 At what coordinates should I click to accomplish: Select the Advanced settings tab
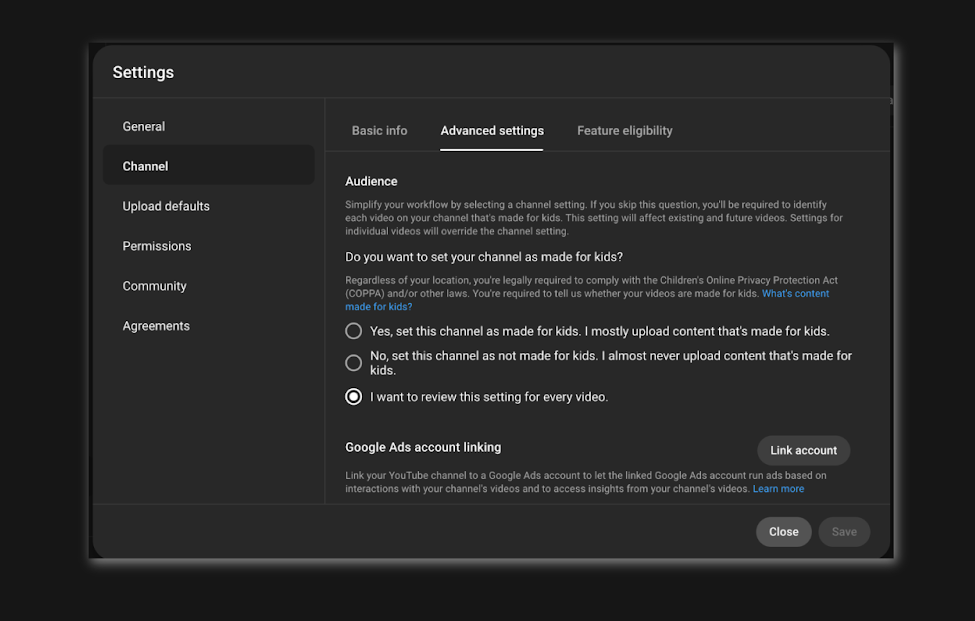click(492, 131)
